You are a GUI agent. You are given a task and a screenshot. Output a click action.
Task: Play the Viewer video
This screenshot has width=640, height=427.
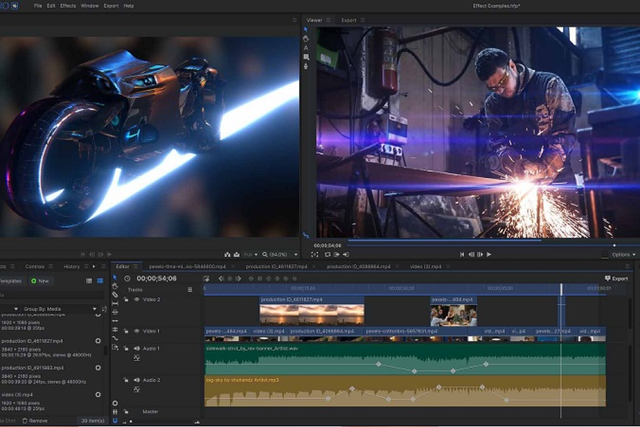489,254
